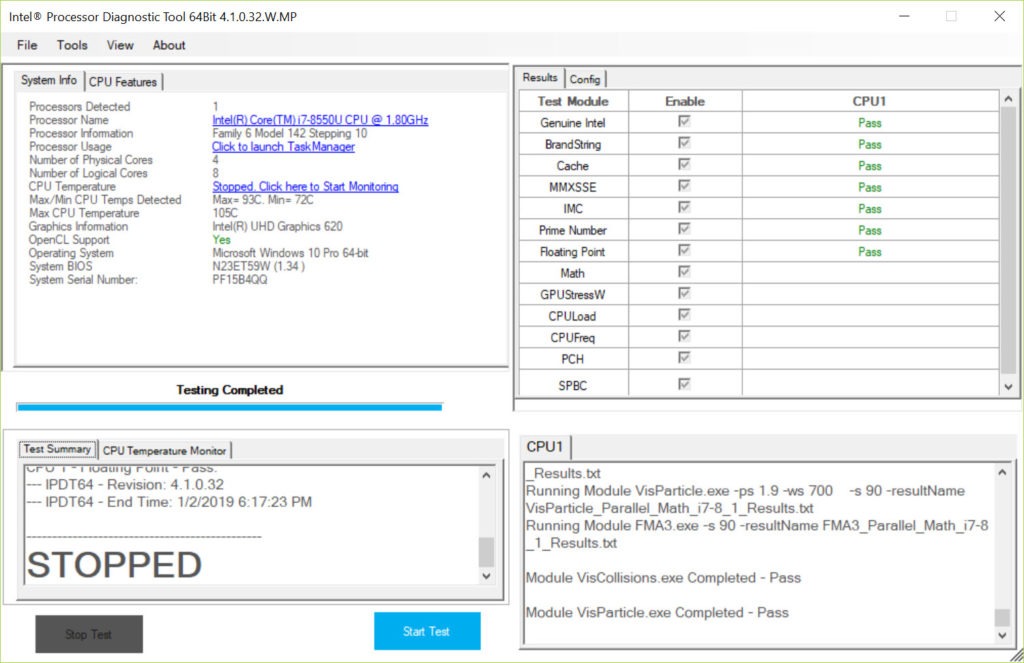Click the CPU1 output scroll up arrow
Viewport: 1024px width, 663px height.
[x=1002, y=472]
